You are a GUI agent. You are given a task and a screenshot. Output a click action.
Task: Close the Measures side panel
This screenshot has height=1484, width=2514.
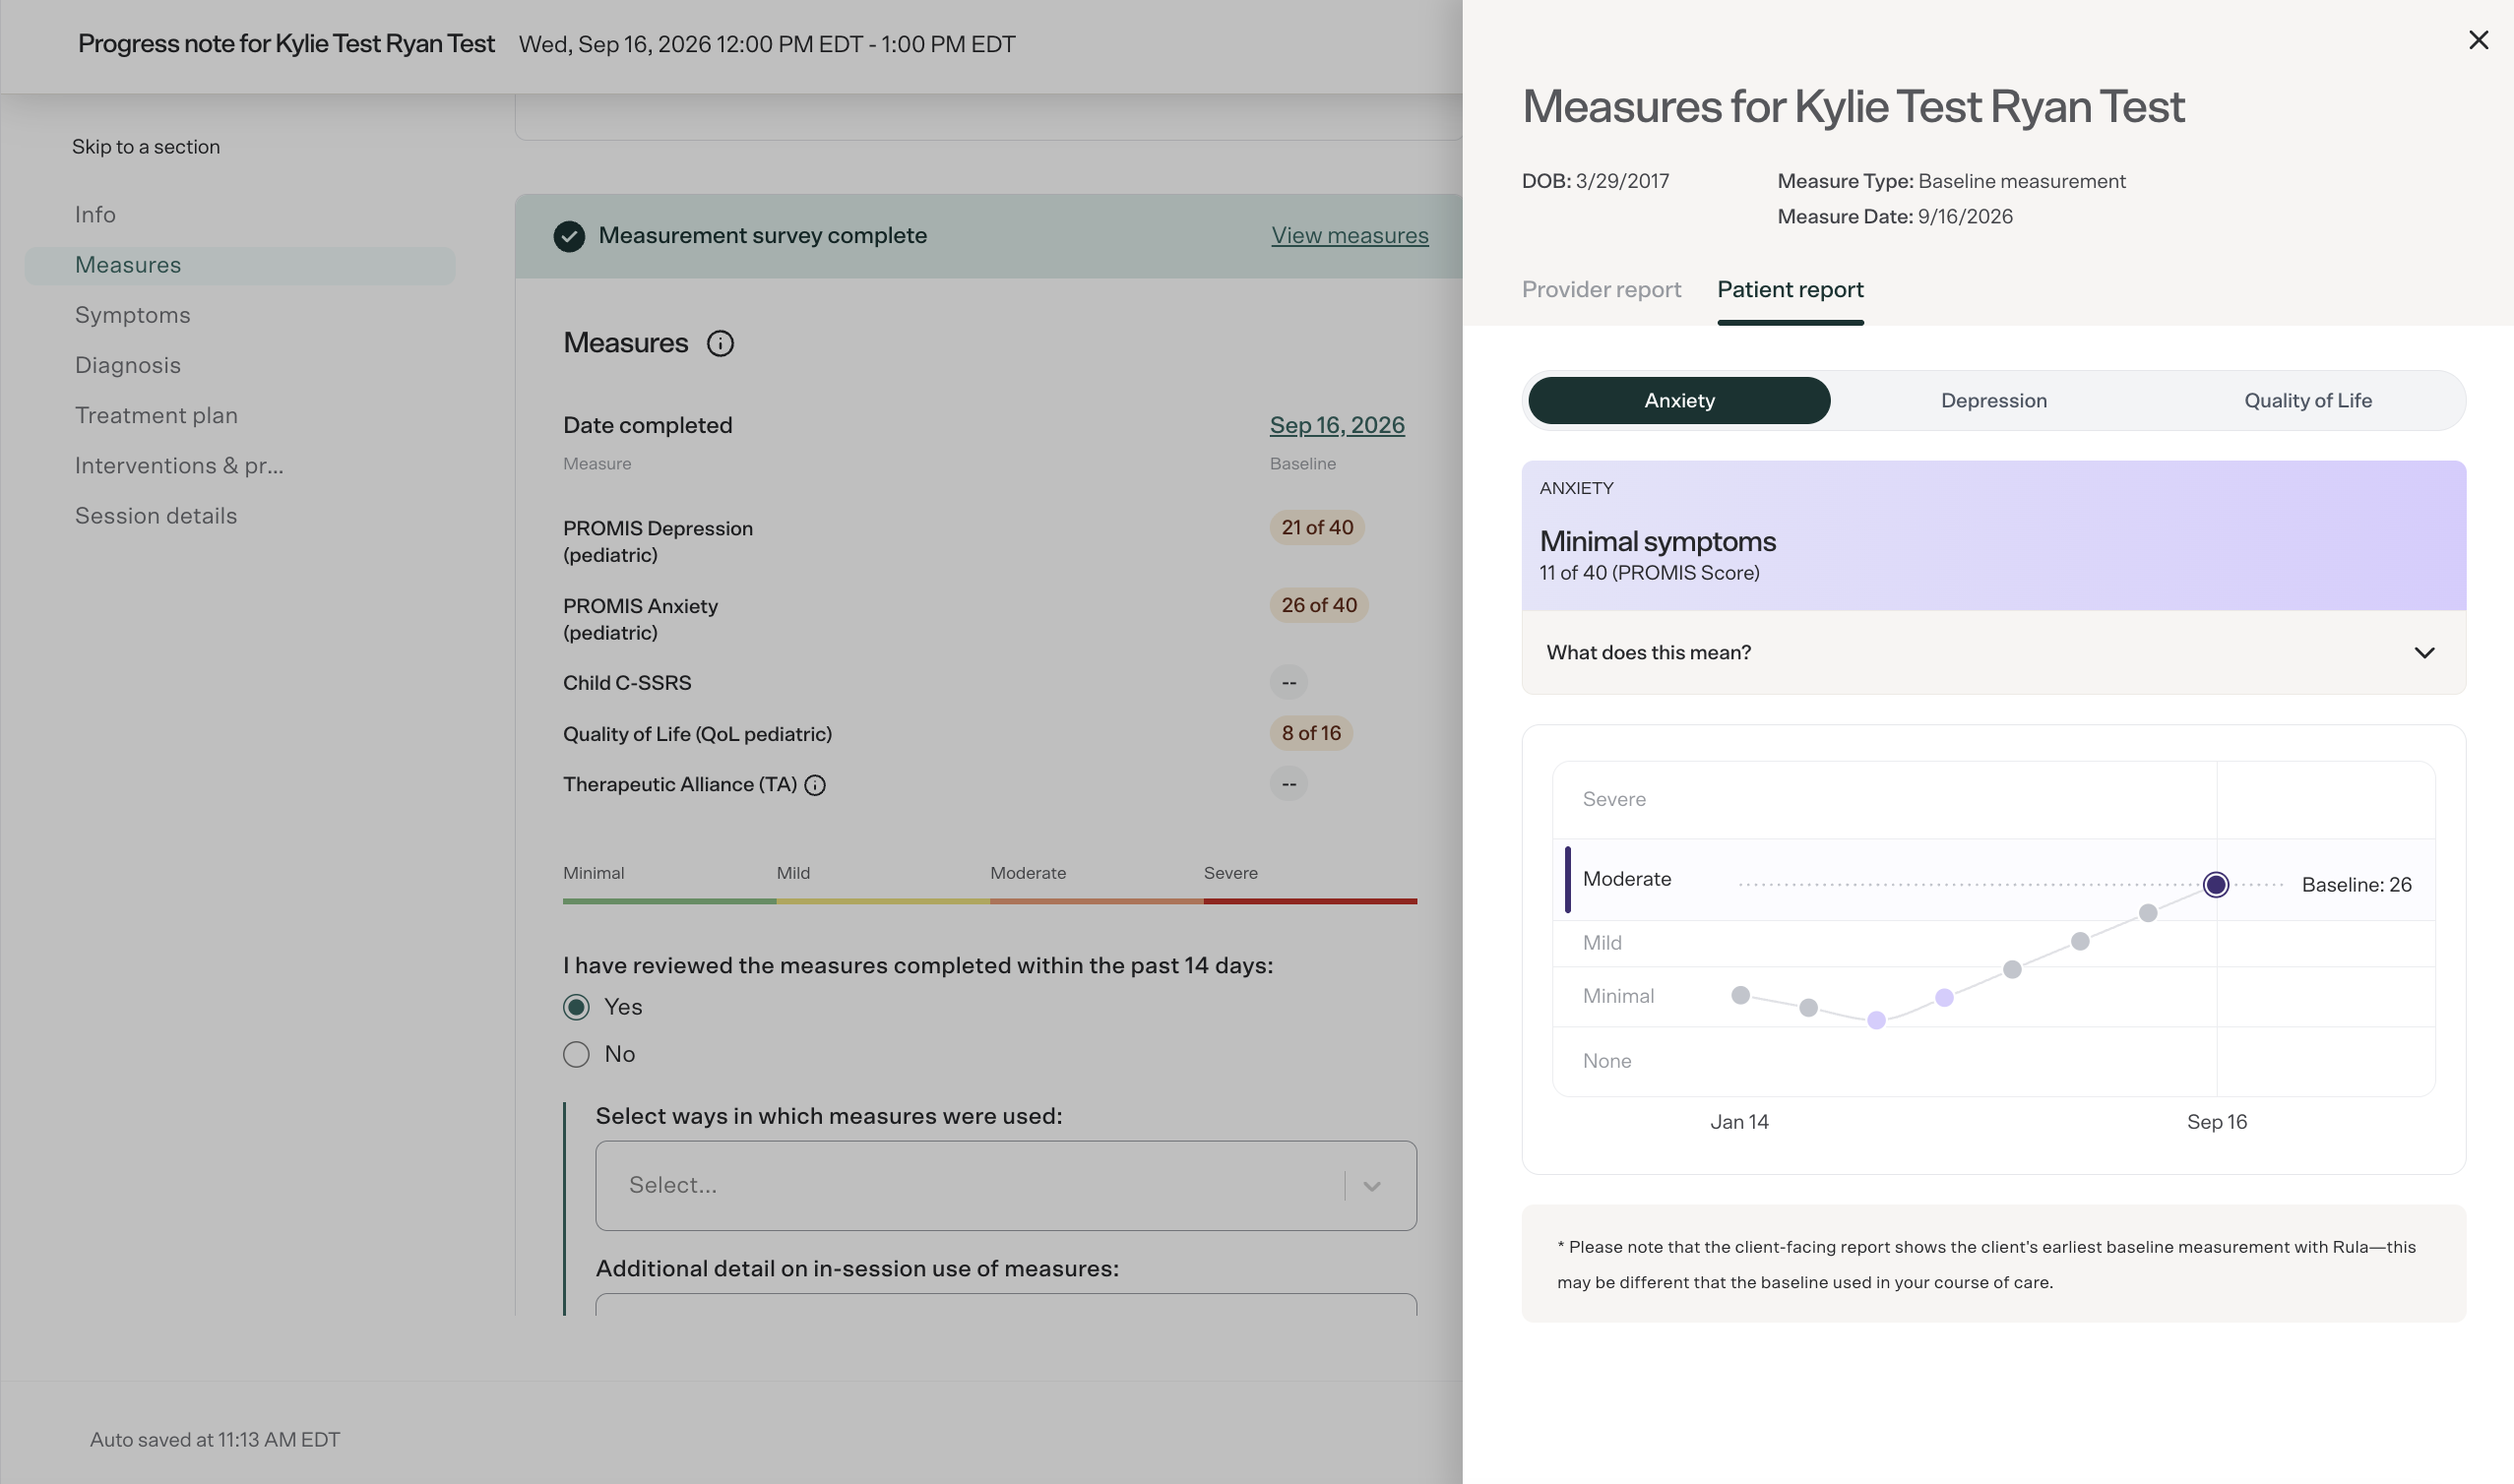[x=2478, y=40]
